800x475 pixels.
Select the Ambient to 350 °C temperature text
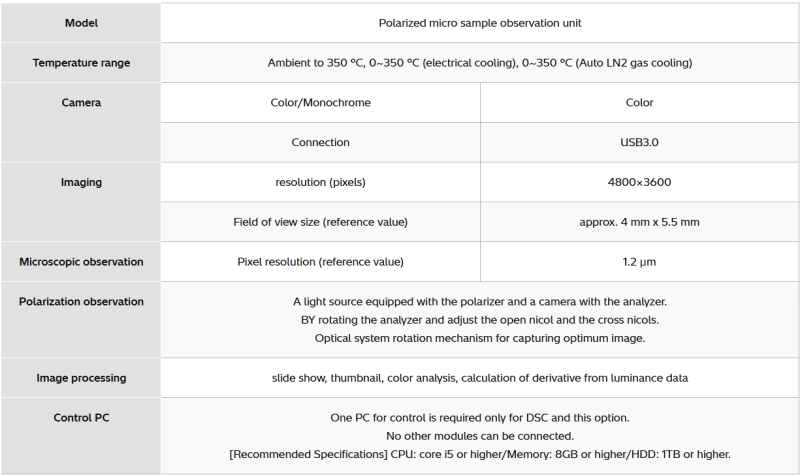(x=480, y=63)
